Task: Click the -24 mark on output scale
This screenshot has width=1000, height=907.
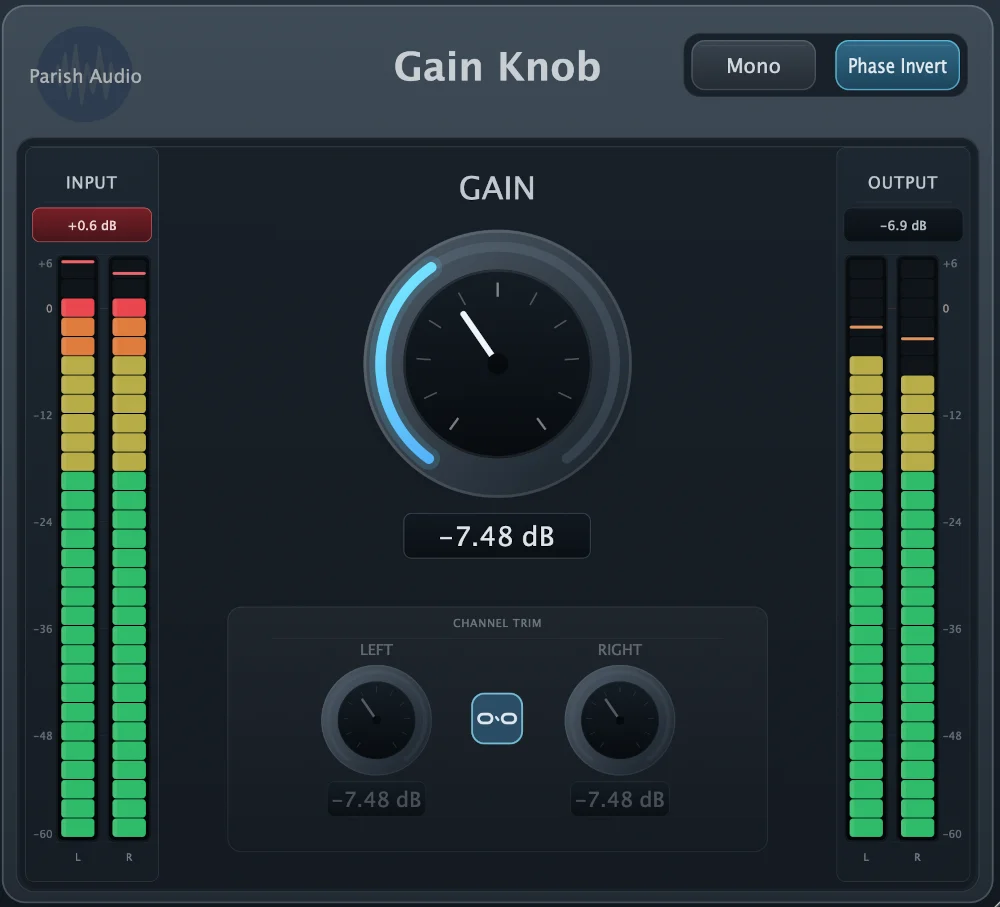Action: pyautogui.click(x=952, y=522)
